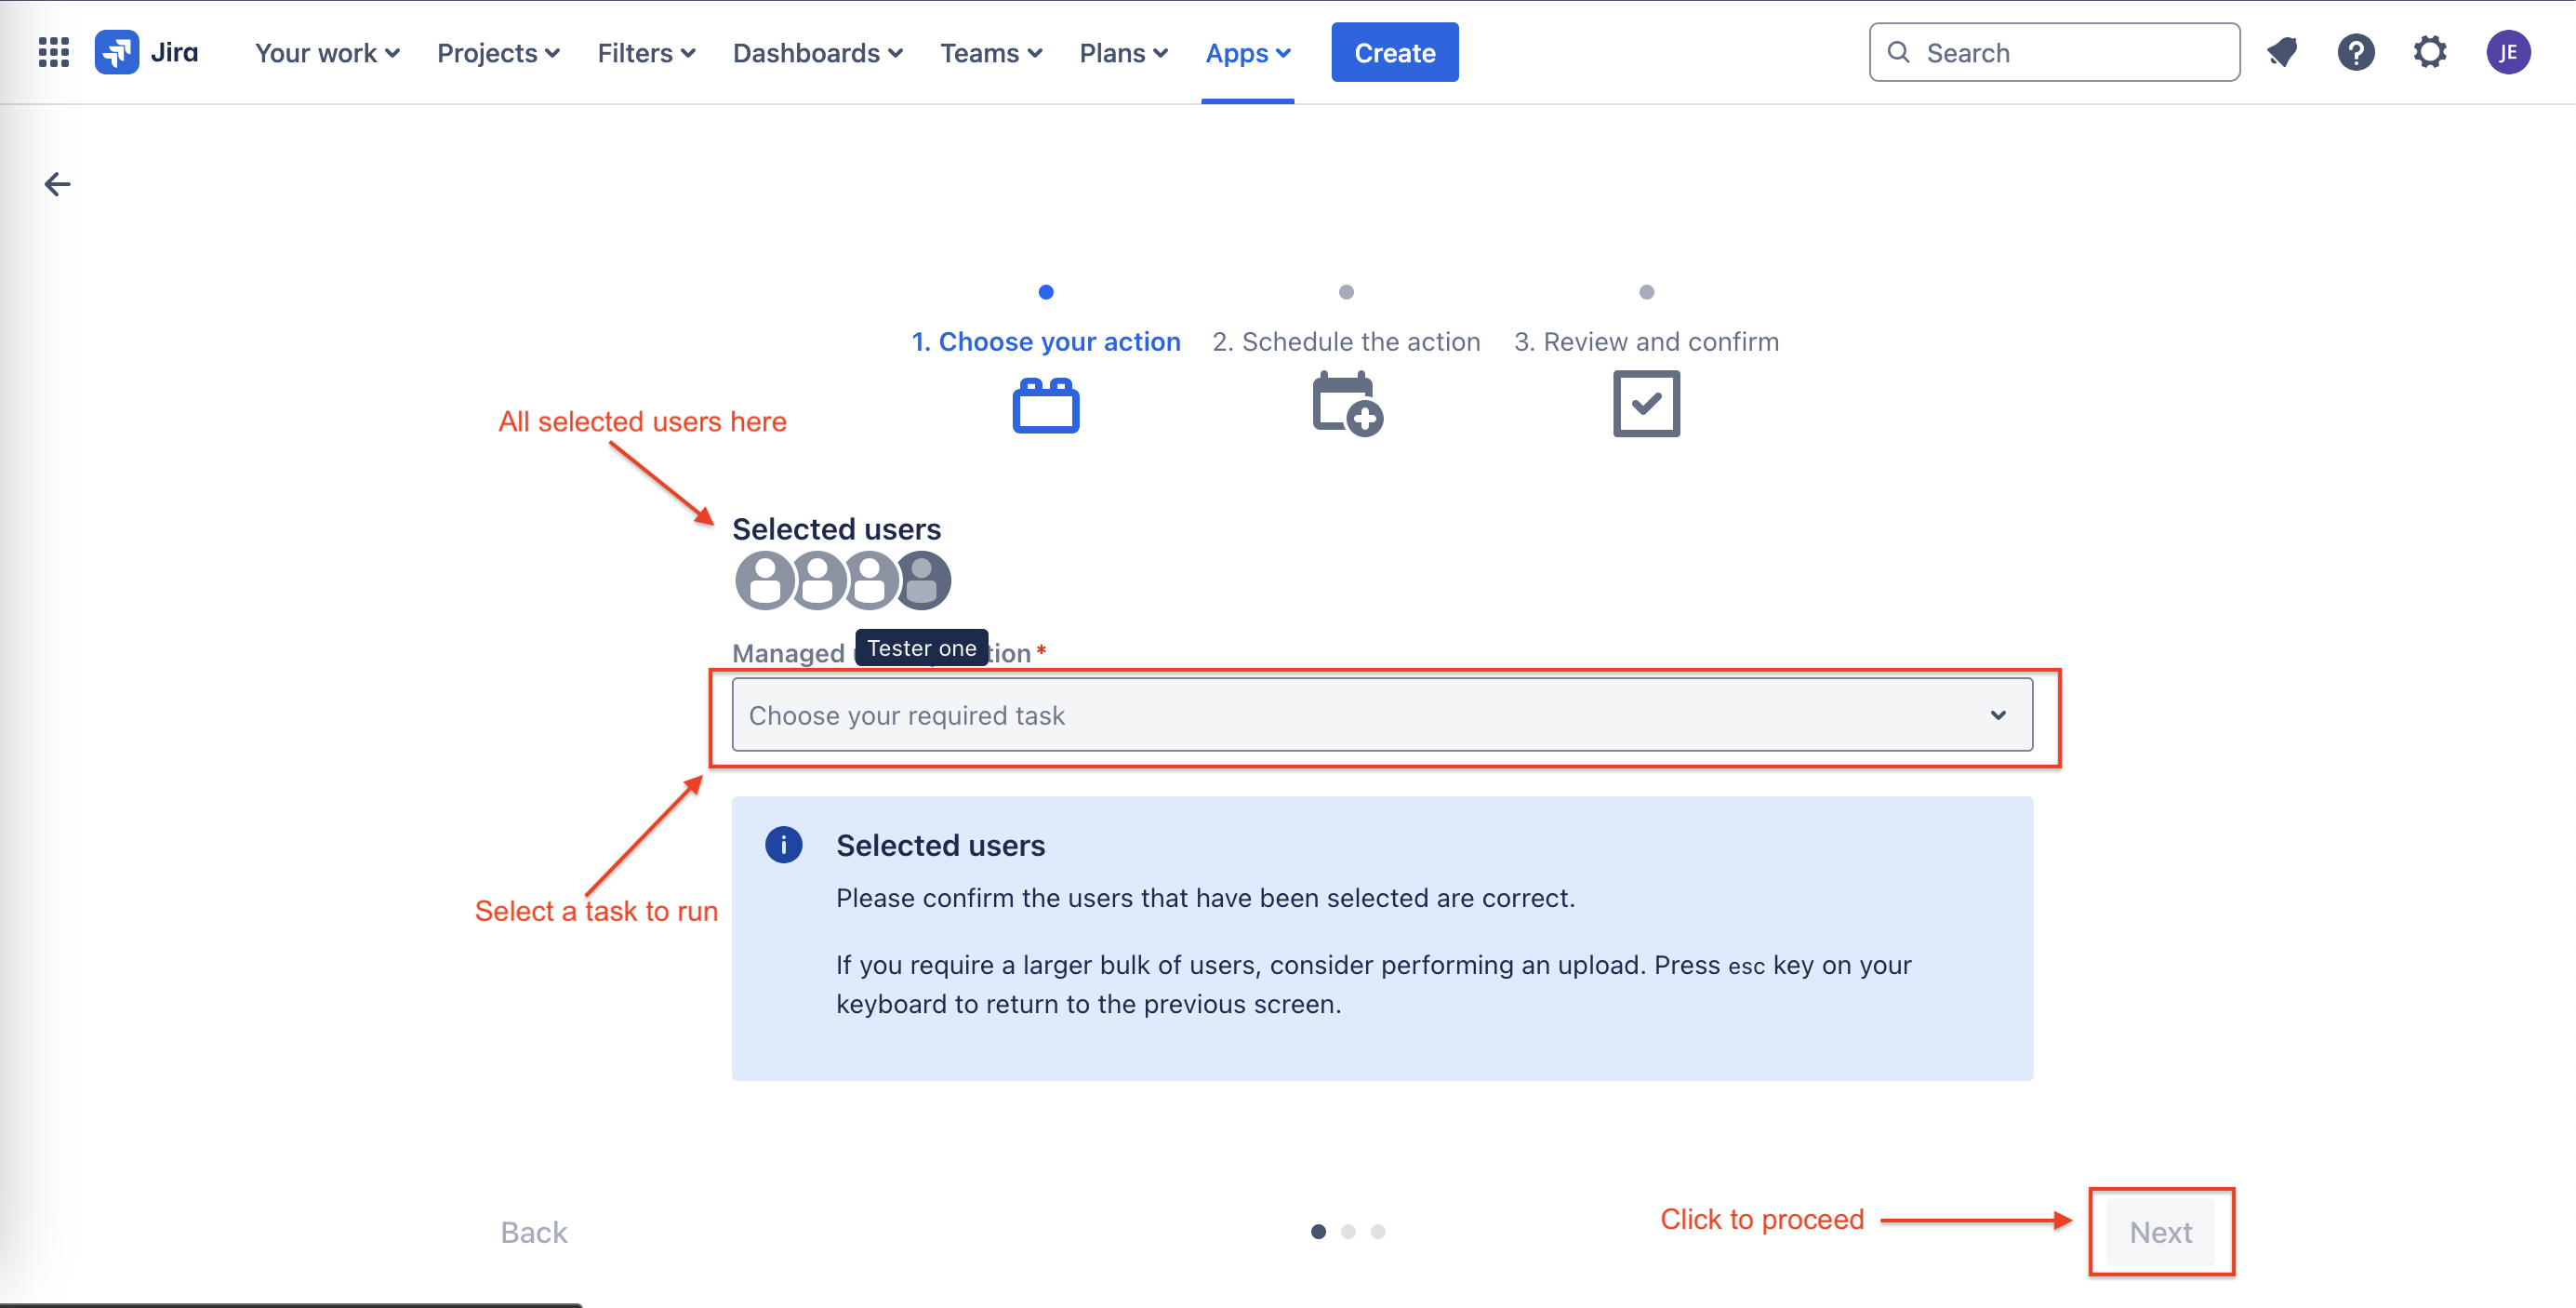Click the 'Review and confirm' checkbox icon

pos(1645,404)
